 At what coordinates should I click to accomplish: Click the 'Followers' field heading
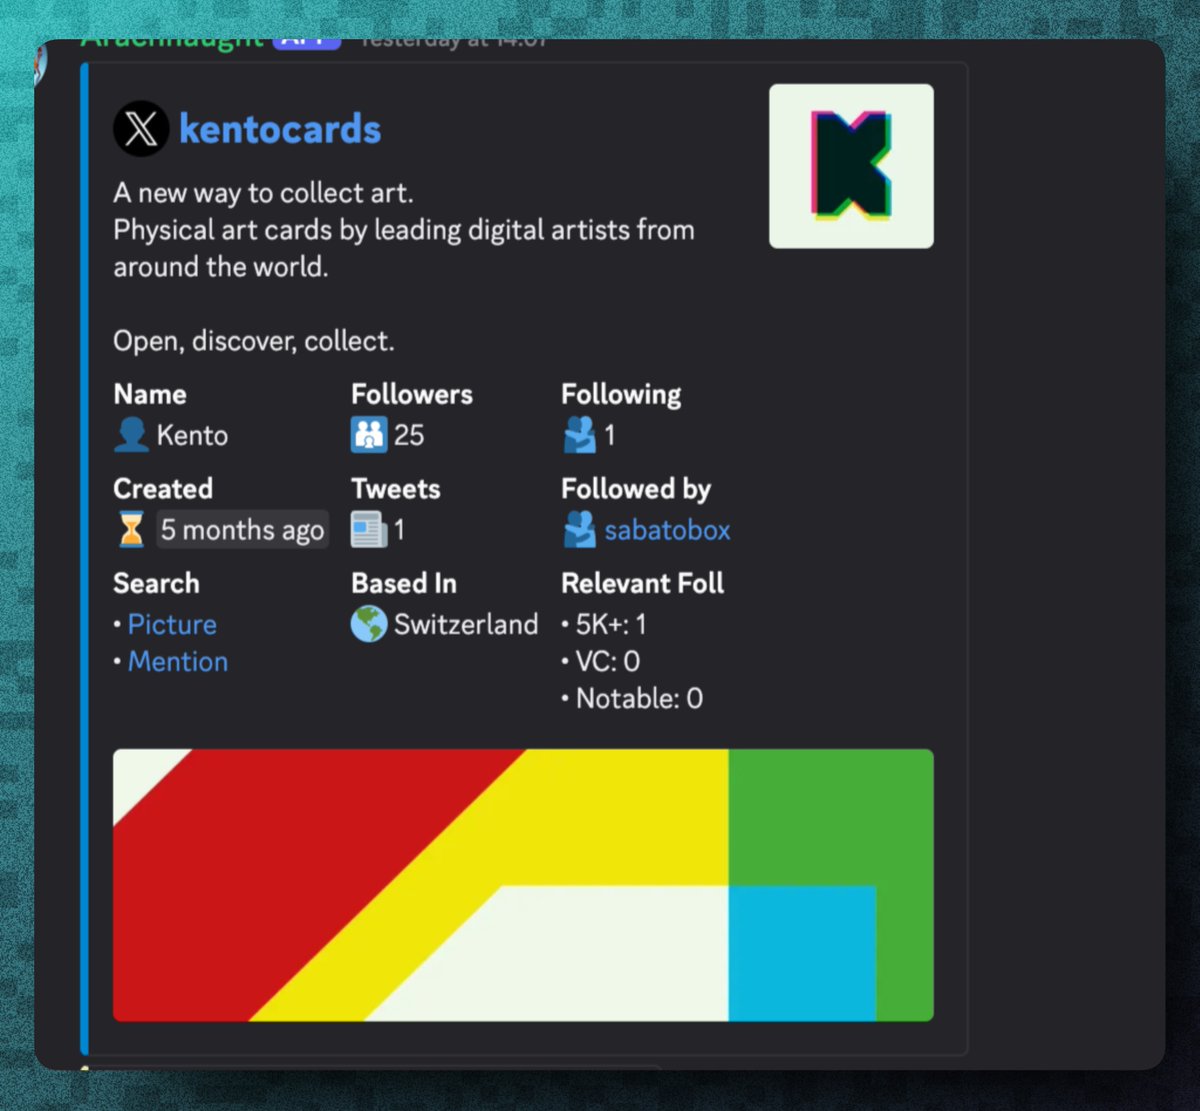click(412, 394)
